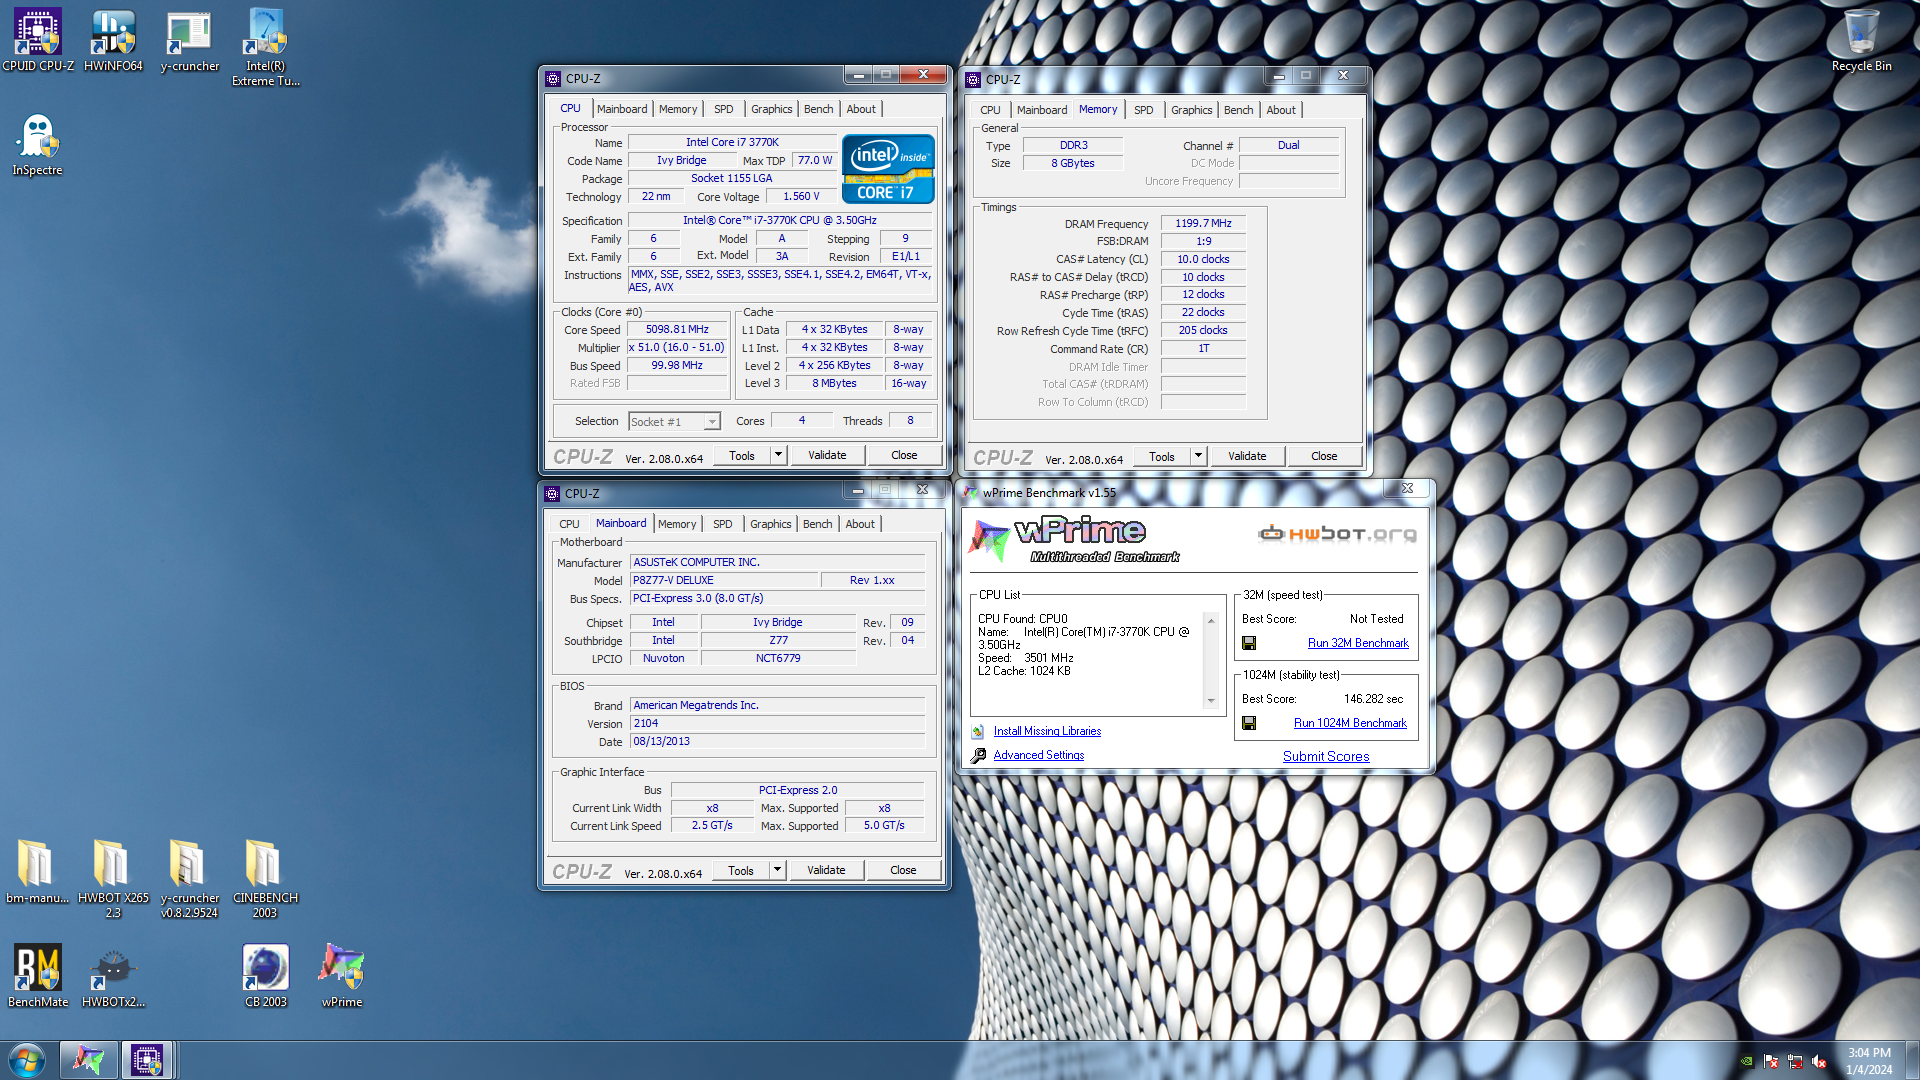Open CINEBENCH 2003 folder
Image resolution: width=1920 pixels, height=1080 pixels.
coord(265,879)
